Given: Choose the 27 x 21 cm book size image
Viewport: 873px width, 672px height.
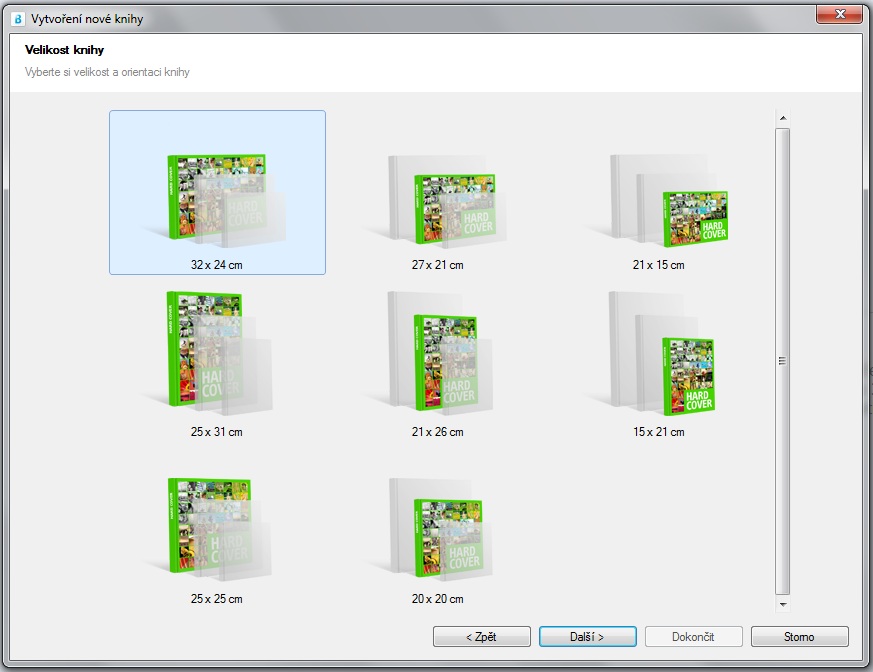Looking at the screenshot, I should pyautogui.click(x=438, y=200).
